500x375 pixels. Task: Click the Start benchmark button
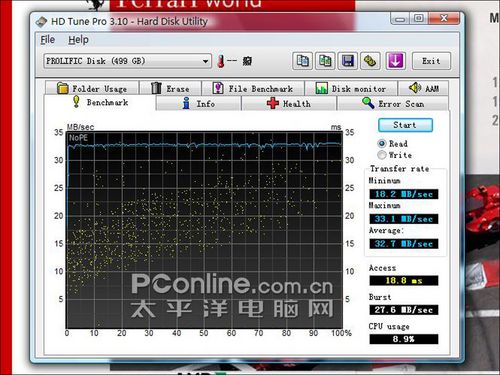click(405, 125)
